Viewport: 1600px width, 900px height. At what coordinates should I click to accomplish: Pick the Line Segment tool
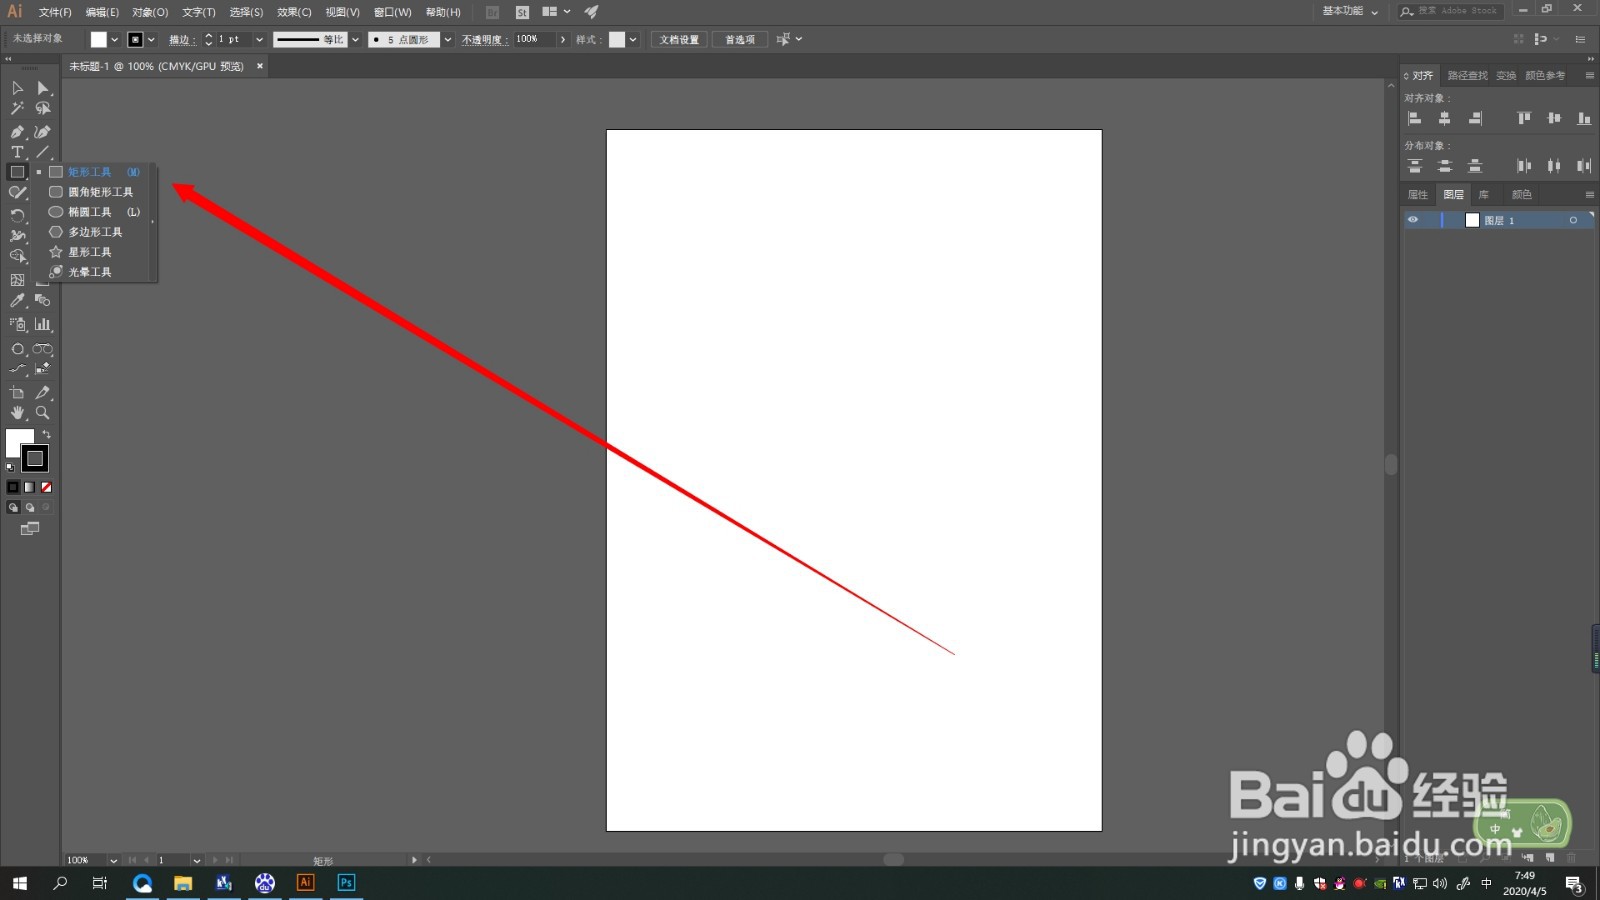pyautogui.click(x=43, y=152)
